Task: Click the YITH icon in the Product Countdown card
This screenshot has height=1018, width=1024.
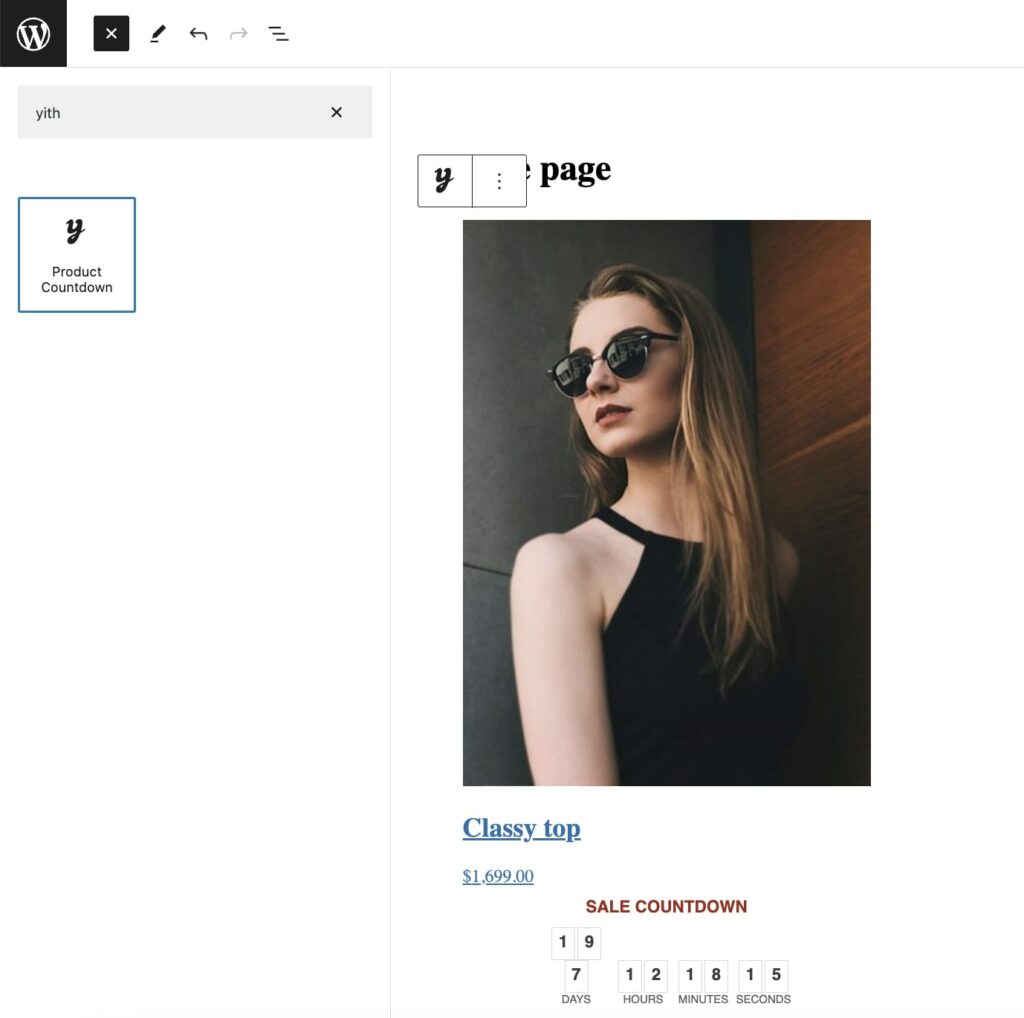Action: [76, 231]
